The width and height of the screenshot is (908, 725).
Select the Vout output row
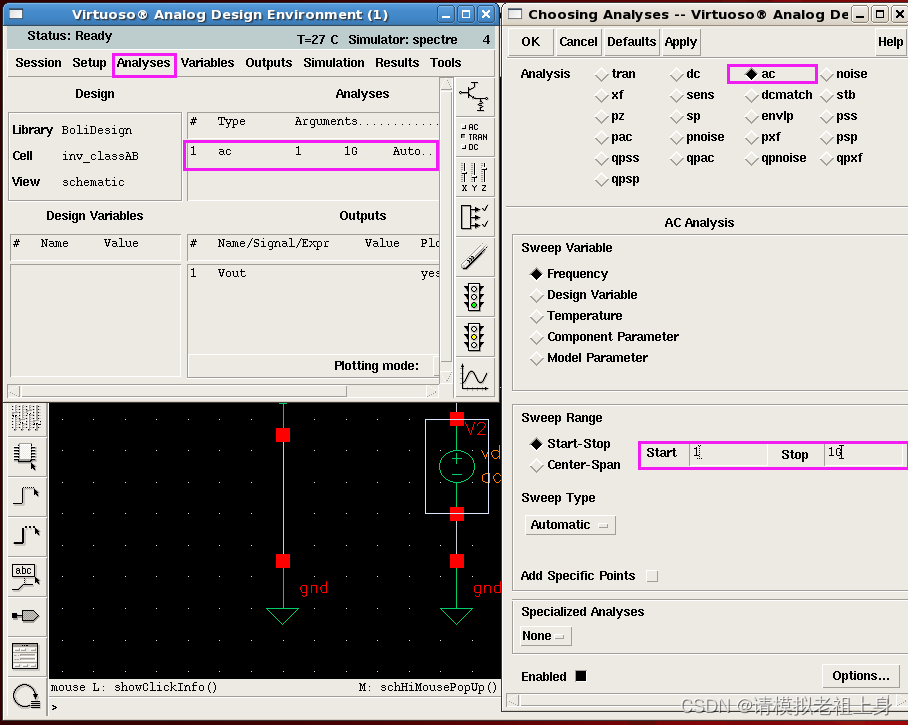coord(313,273)
